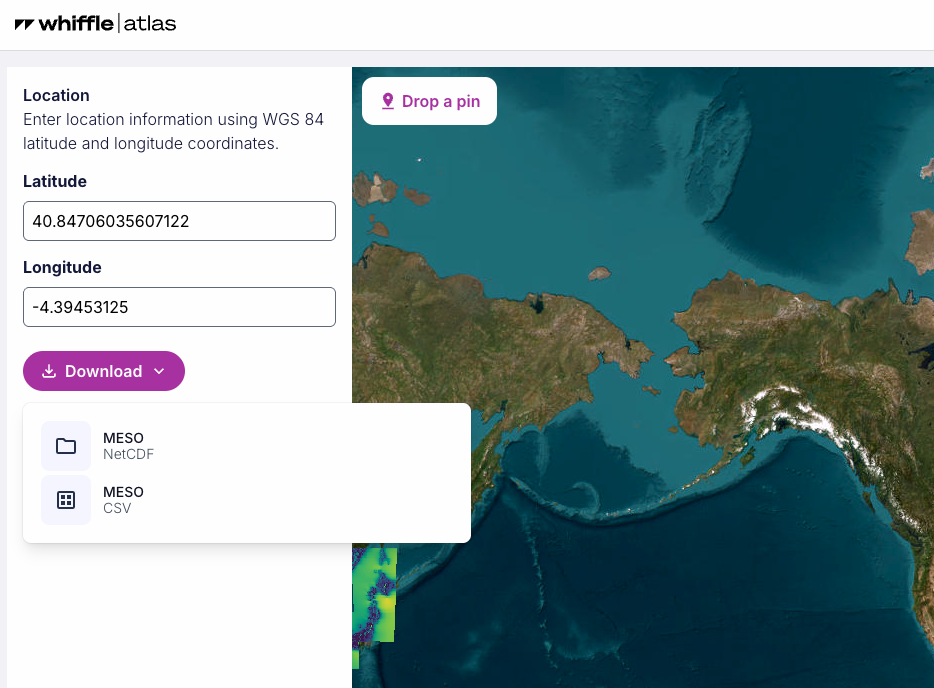This screenshot has height=688, width=934.
Task: Click the map pin icon in Drop a pin
Action: tap(388, 101)
